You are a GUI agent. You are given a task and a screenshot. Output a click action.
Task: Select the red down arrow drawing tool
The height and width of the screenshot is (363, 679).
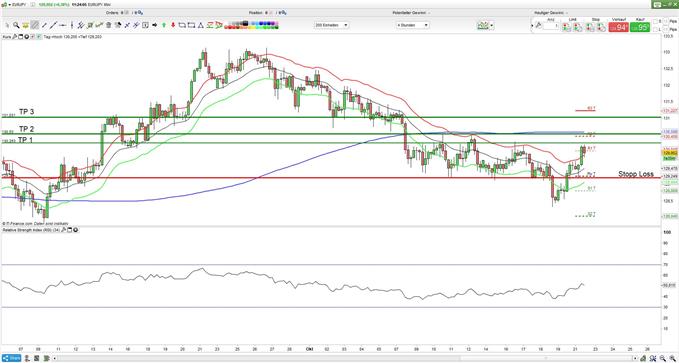[x=173, y=25]
